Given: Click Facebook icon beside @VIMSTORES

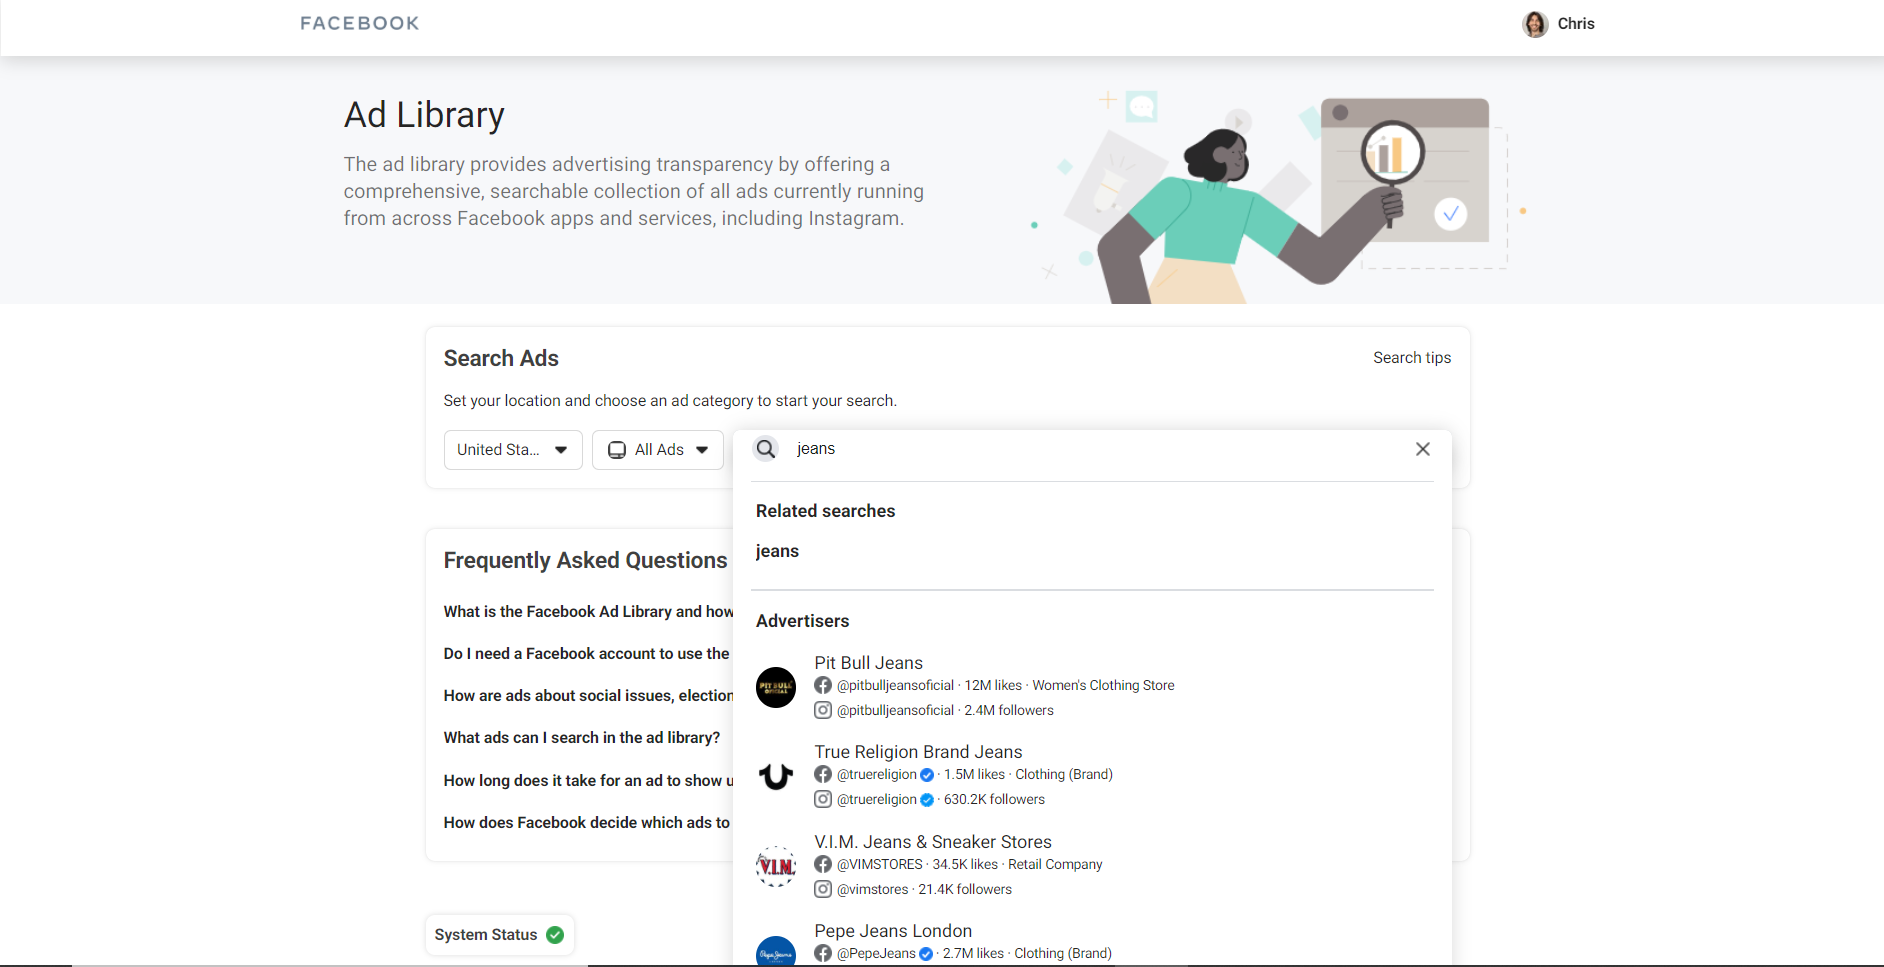Looking at the screenshot, I should pos(823,864).
